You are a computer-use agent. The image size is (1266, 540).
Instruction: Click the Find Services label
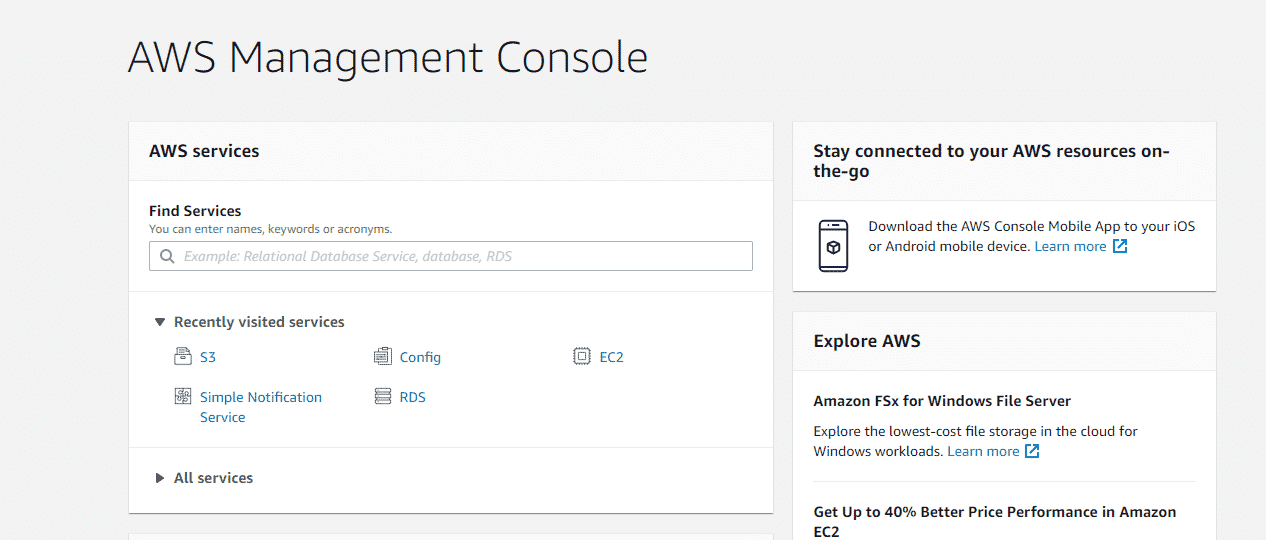pos(195,211)
